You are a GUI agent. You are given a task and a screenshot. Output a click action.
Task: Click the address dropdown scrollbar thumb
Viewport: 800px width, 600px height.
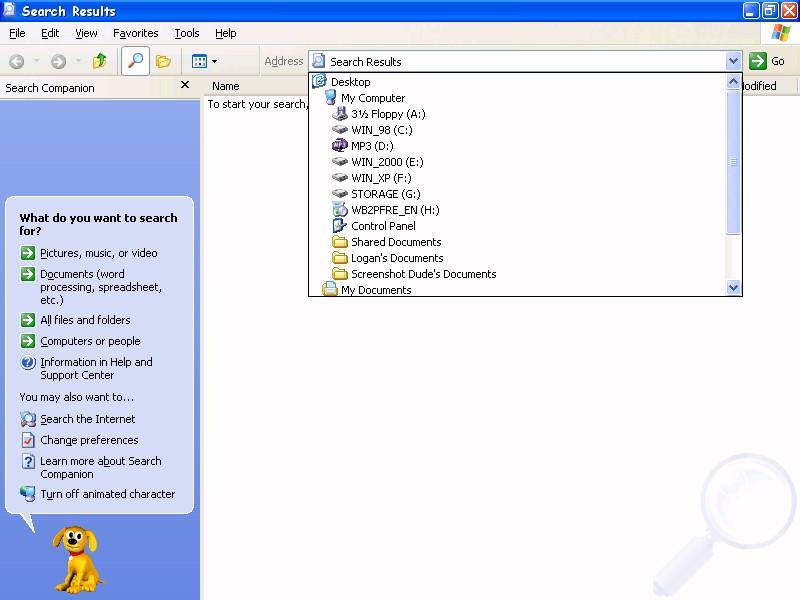[733, 162]
